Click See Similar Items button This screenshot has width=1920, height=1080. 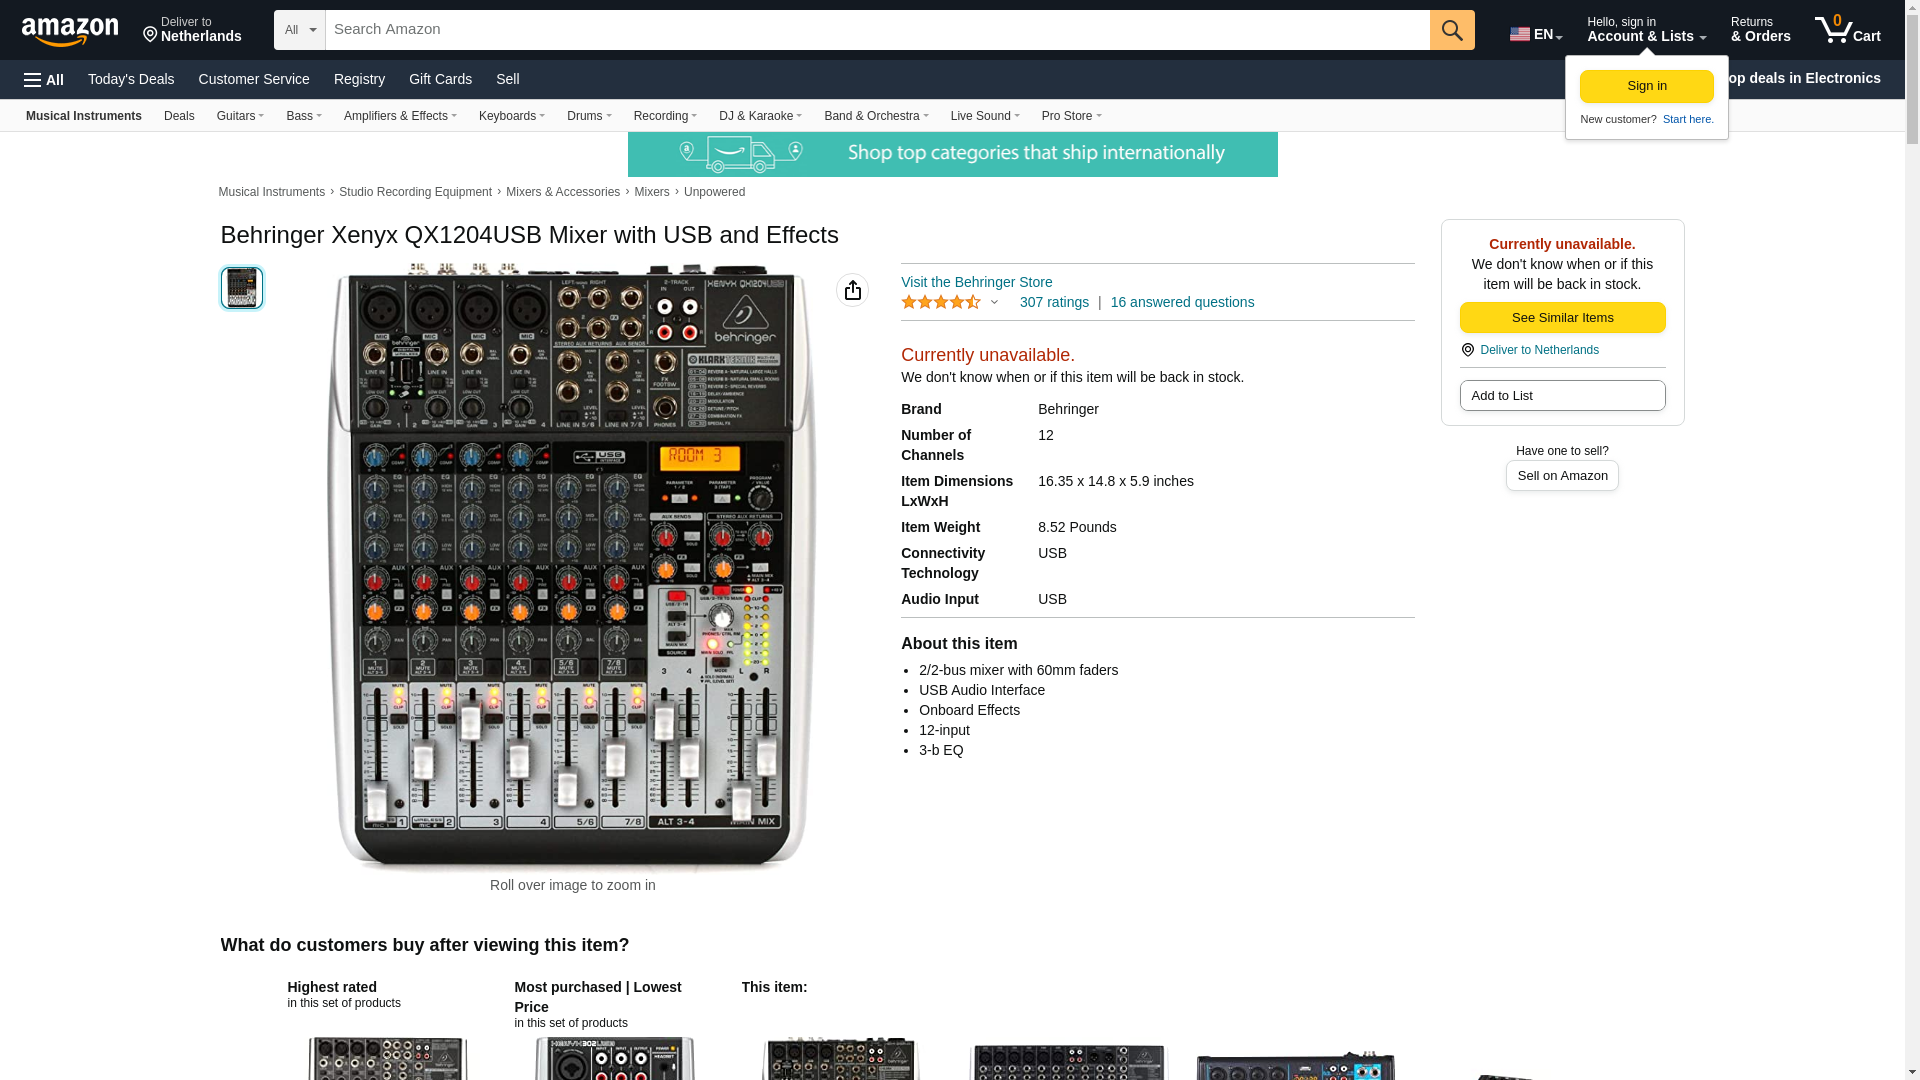[1562, 318]
